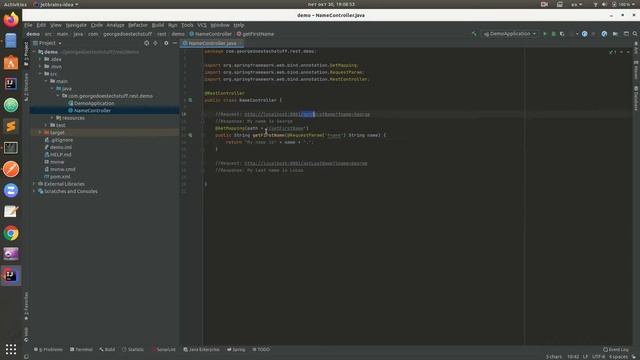The width and height of the screenshot is (640, 360).
Task: Select the NameController.java editor tab
Action: 212,43
